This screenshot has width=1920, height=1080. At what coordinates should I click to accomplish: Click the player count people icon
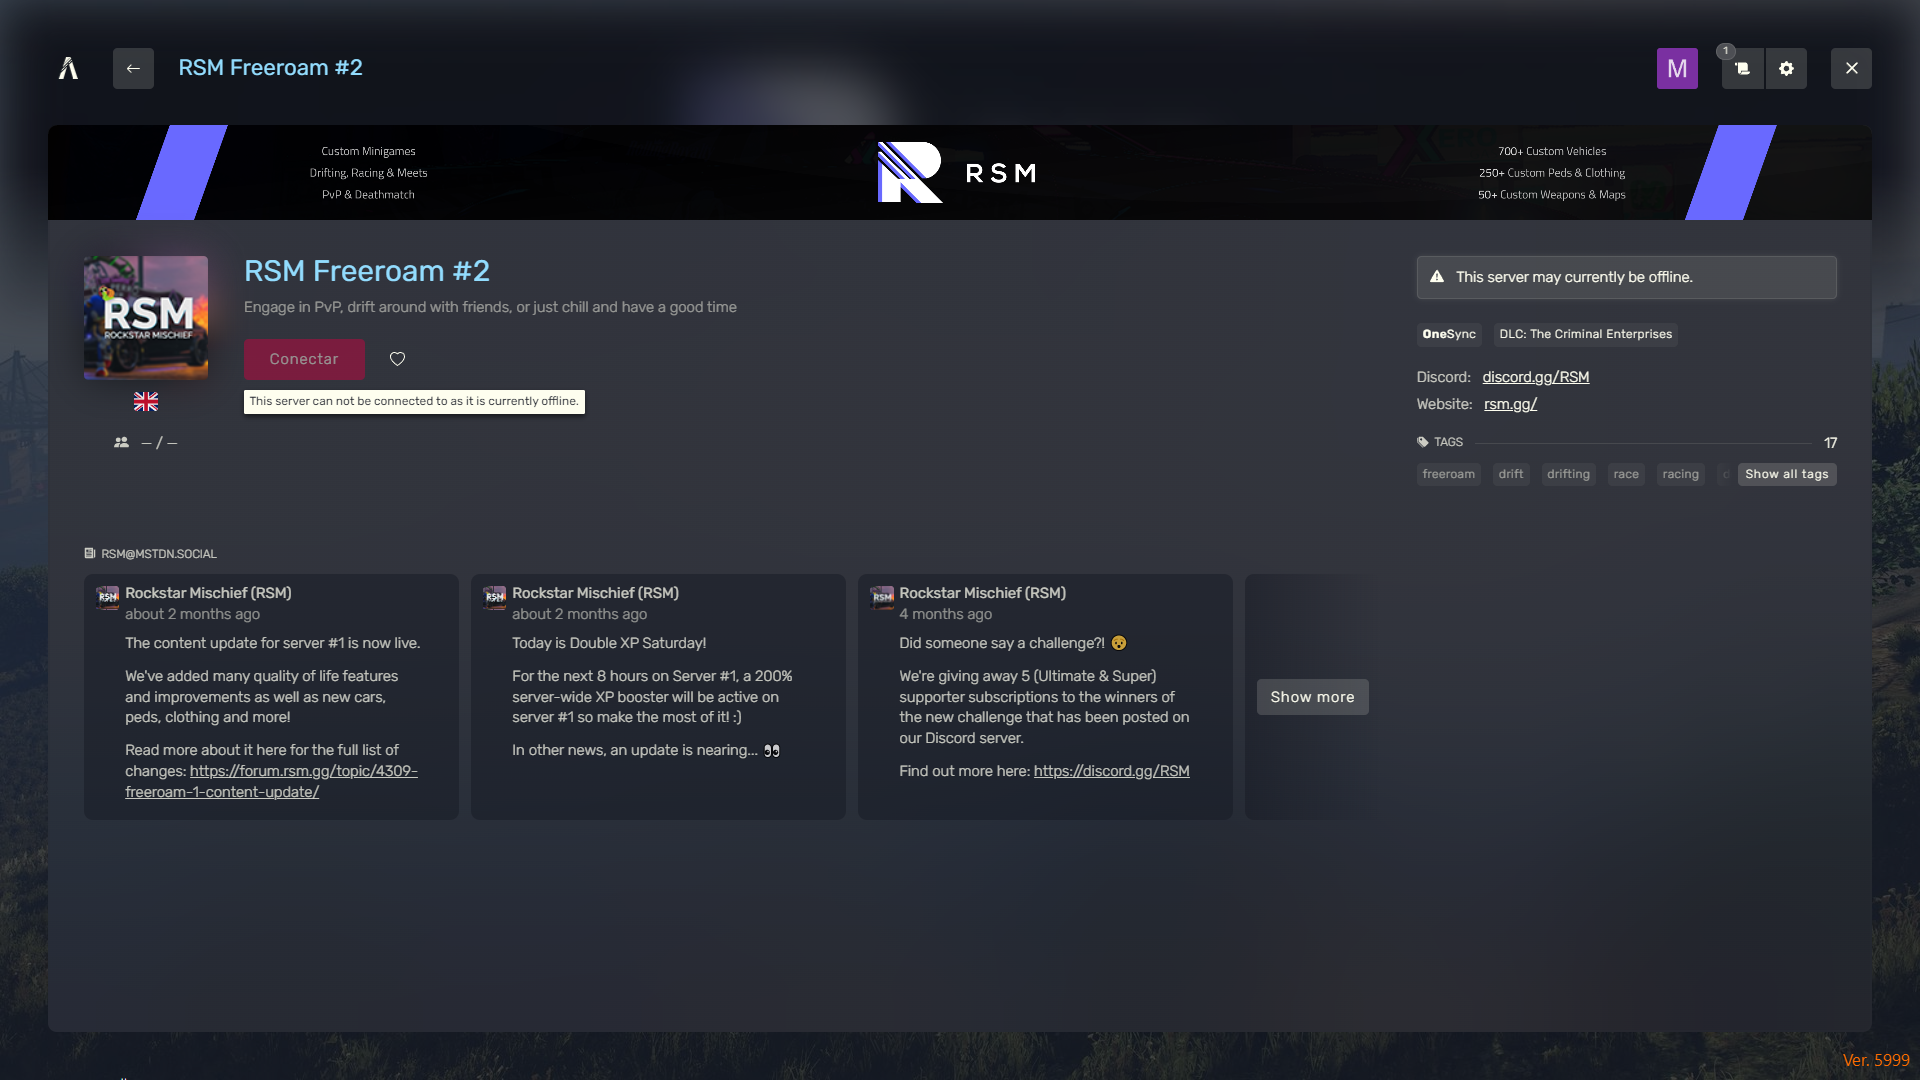point(121,442)
